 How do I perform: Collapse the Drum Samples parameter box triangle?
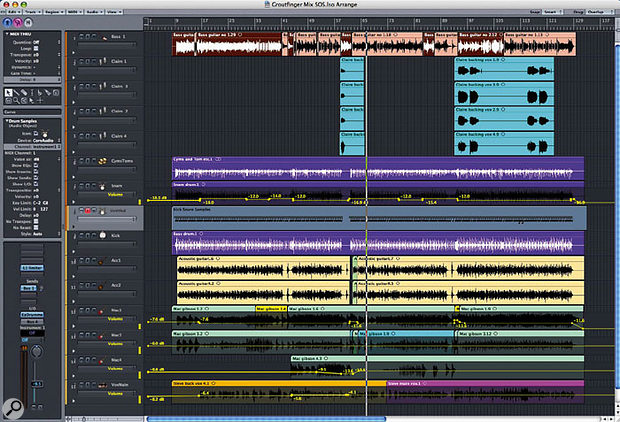7,121
